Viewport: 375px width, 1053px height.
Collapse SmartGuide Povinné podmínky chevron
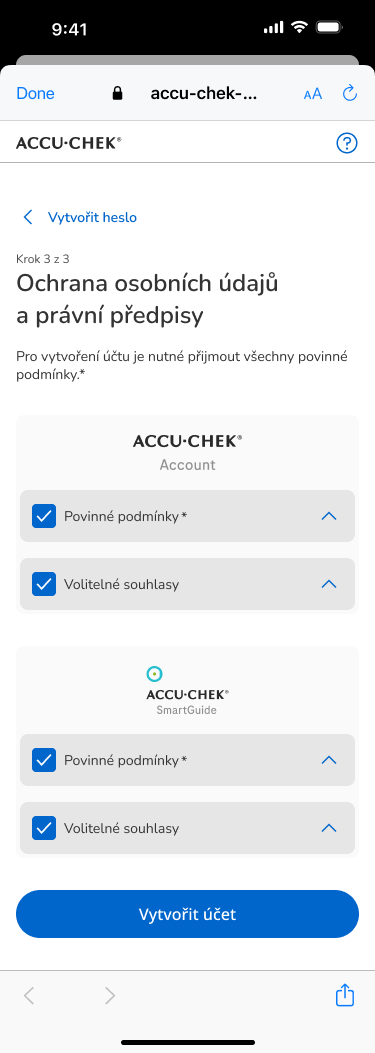pos(329,760)
